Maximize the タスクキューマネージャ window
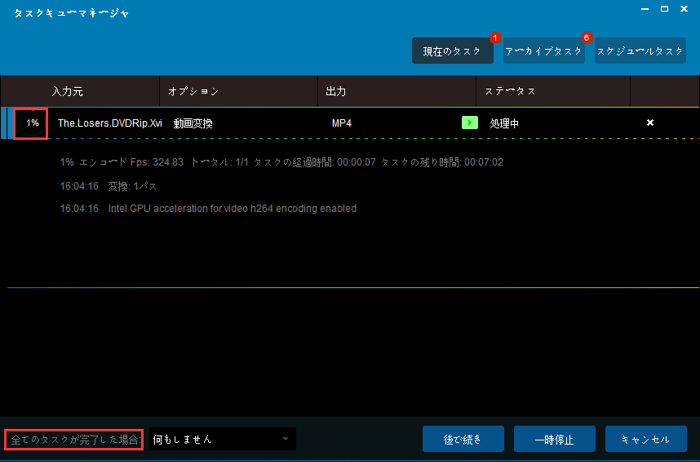 664,9
